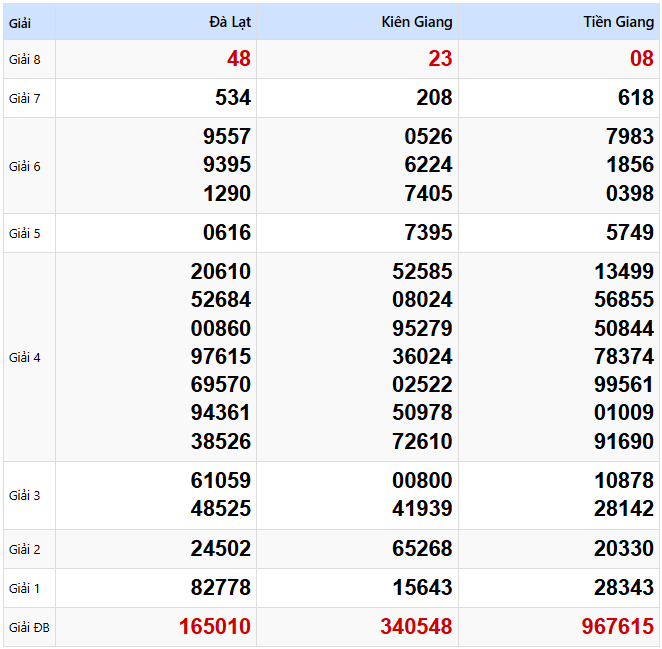Click Giải 2 number 65268
Image resolution: width=662 pixels, height=649 pixels.
422,549
